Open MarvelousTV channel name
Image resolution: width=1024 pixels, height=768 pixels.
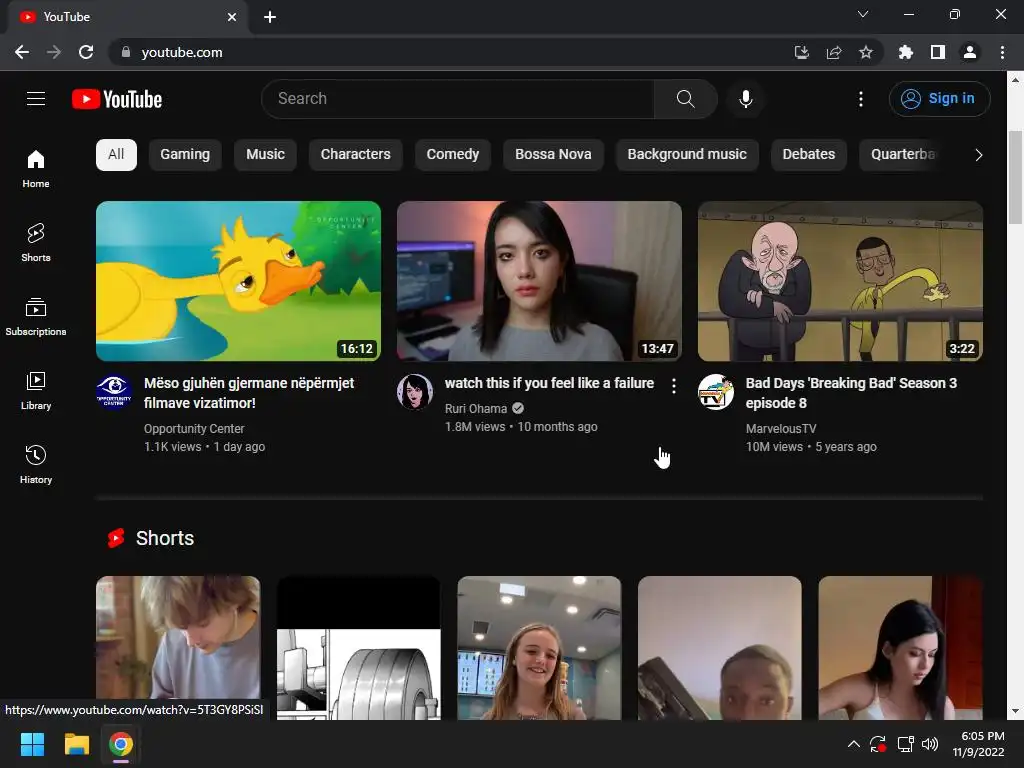pyautogui.click(x=781, y=428)
